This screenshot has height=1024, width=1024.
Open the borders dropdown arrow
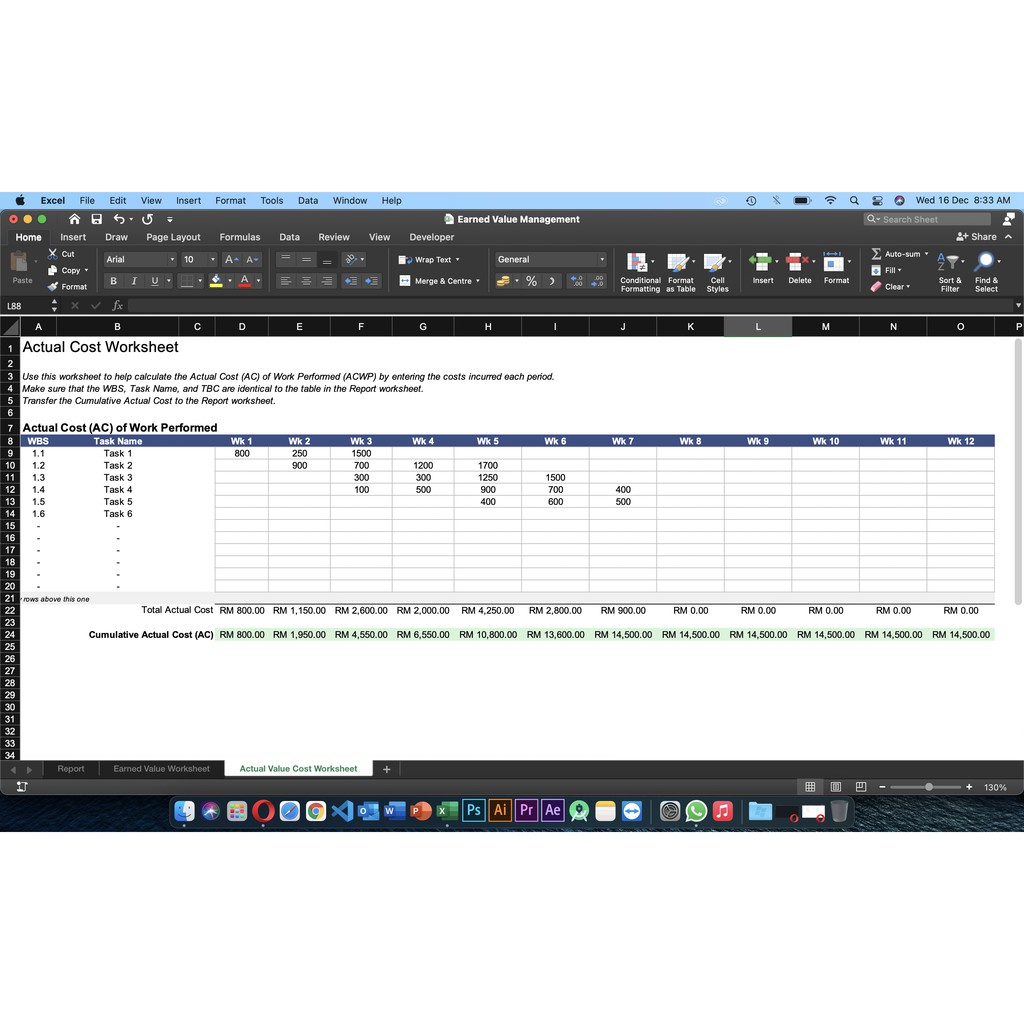pyautogui.click(x=200, y=281)
